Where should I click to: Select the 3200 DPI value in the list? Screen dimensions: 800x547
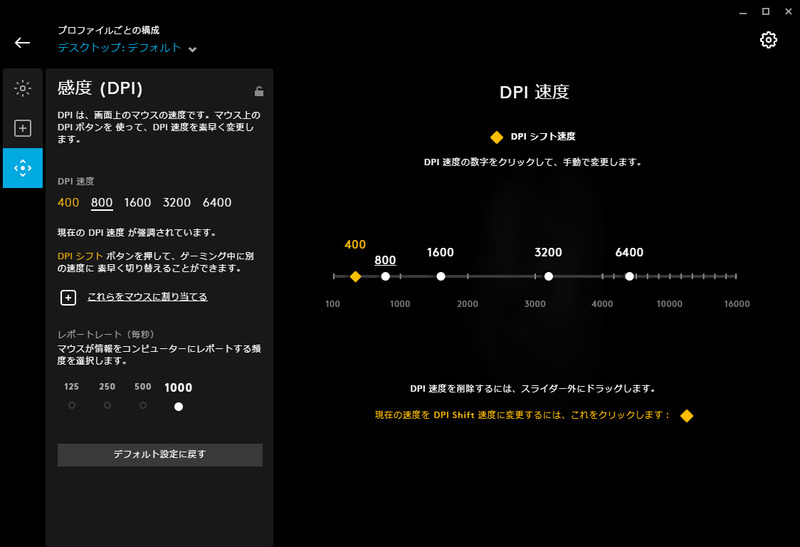[x=177, y=203]
